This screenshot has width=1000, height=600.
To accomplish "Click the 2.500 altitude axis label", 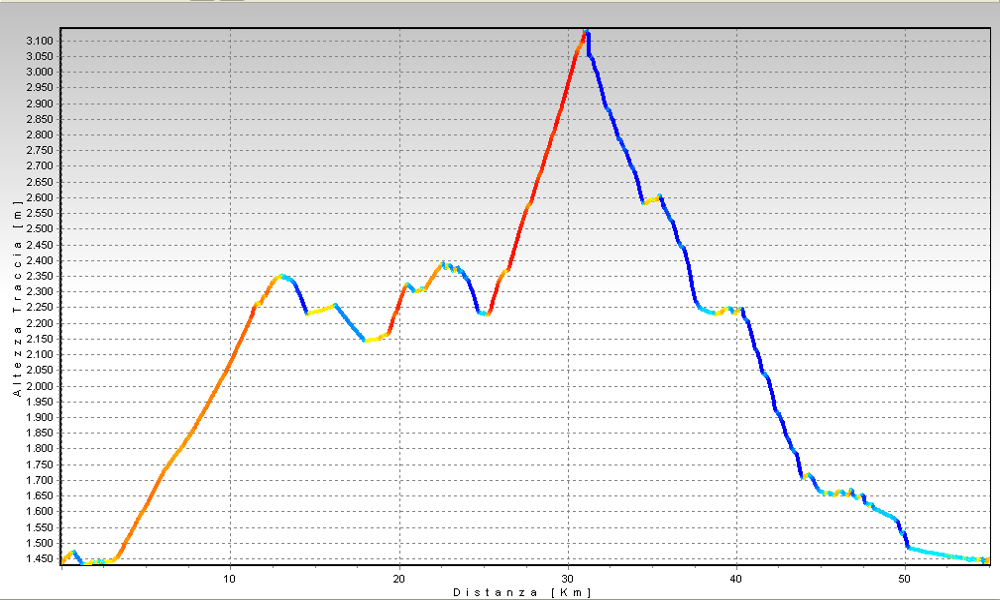I will [40, 229].
